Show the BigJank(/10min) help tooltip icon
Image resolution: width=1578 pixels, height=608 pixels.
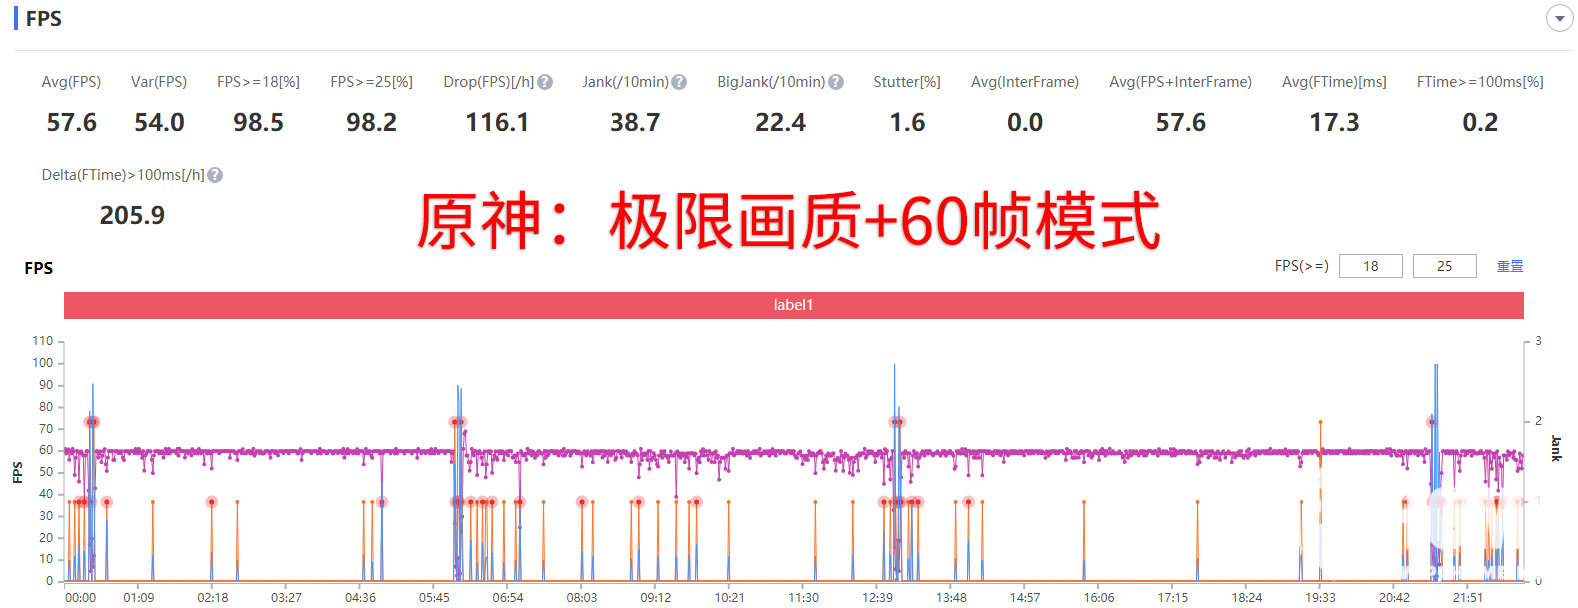coord(836,82)
